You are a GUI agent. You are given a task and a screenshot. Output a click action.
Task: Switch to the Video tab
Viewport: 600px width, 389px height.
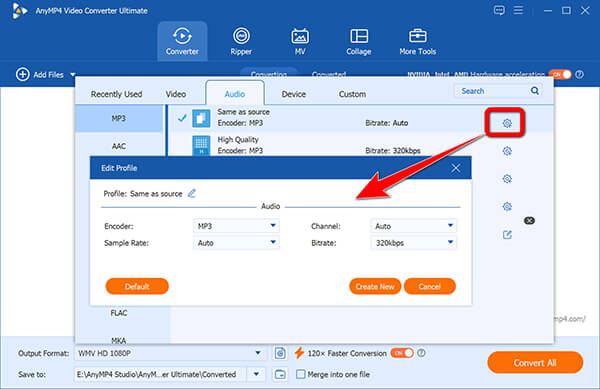pos(176,94)
